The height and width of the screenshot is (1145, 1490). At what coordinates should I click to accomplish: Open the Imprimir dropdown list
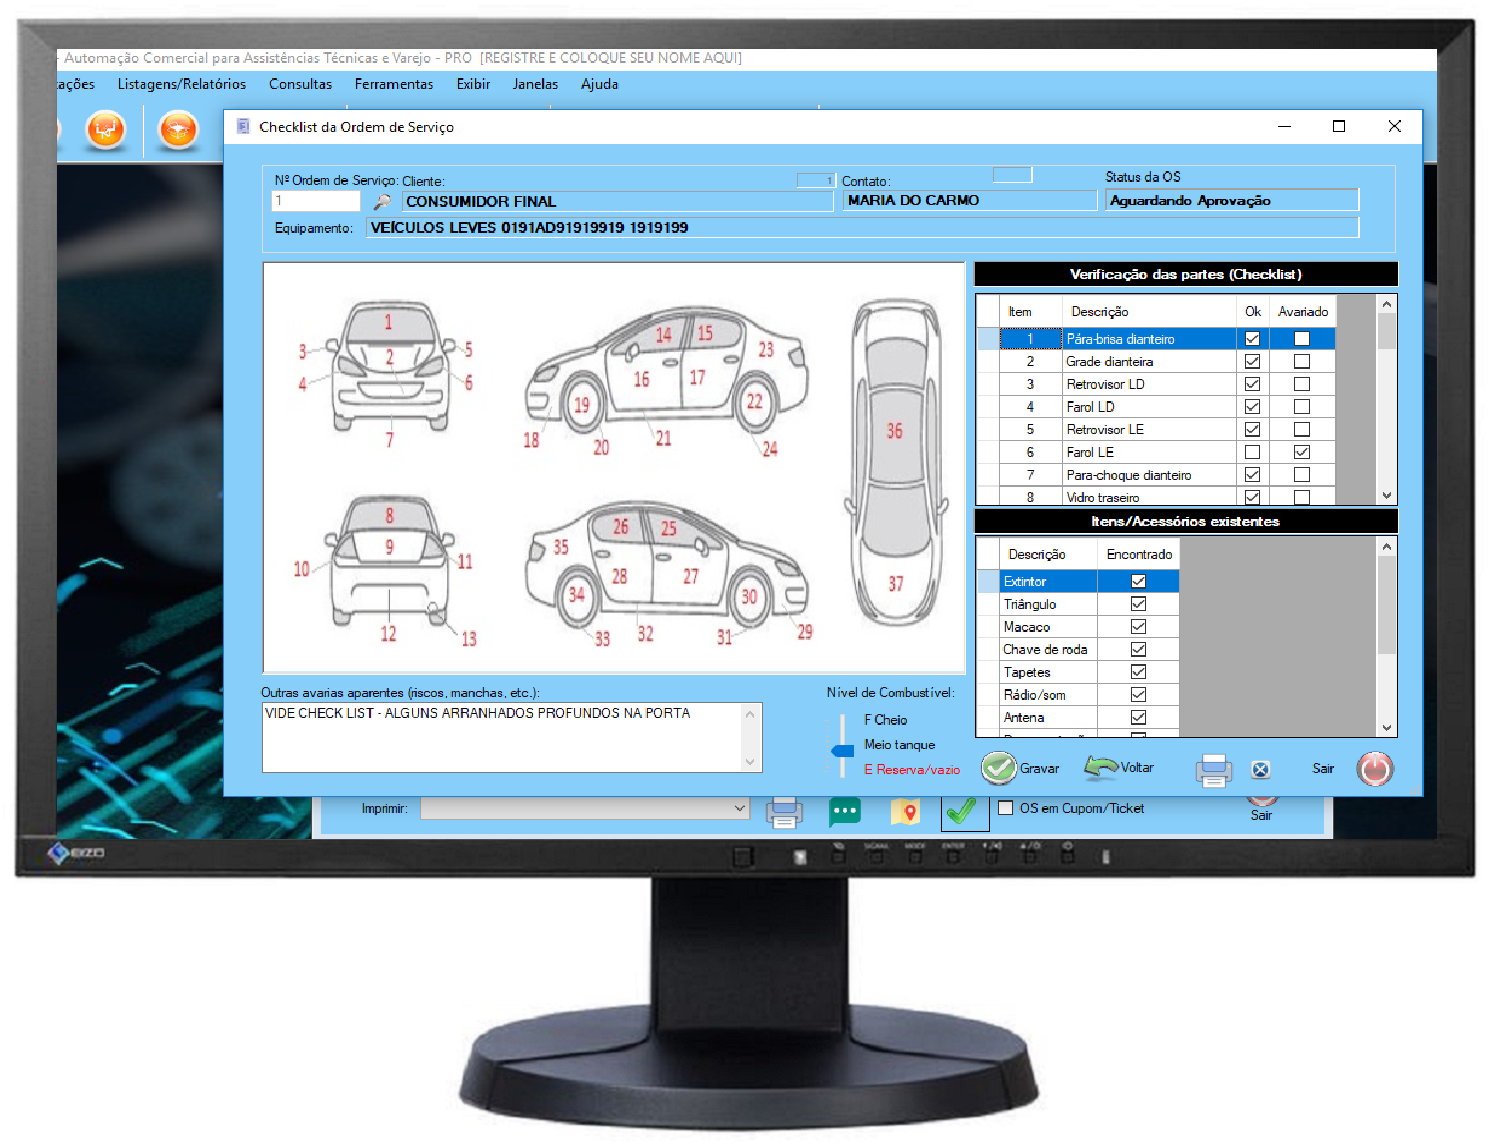[738, 808]
